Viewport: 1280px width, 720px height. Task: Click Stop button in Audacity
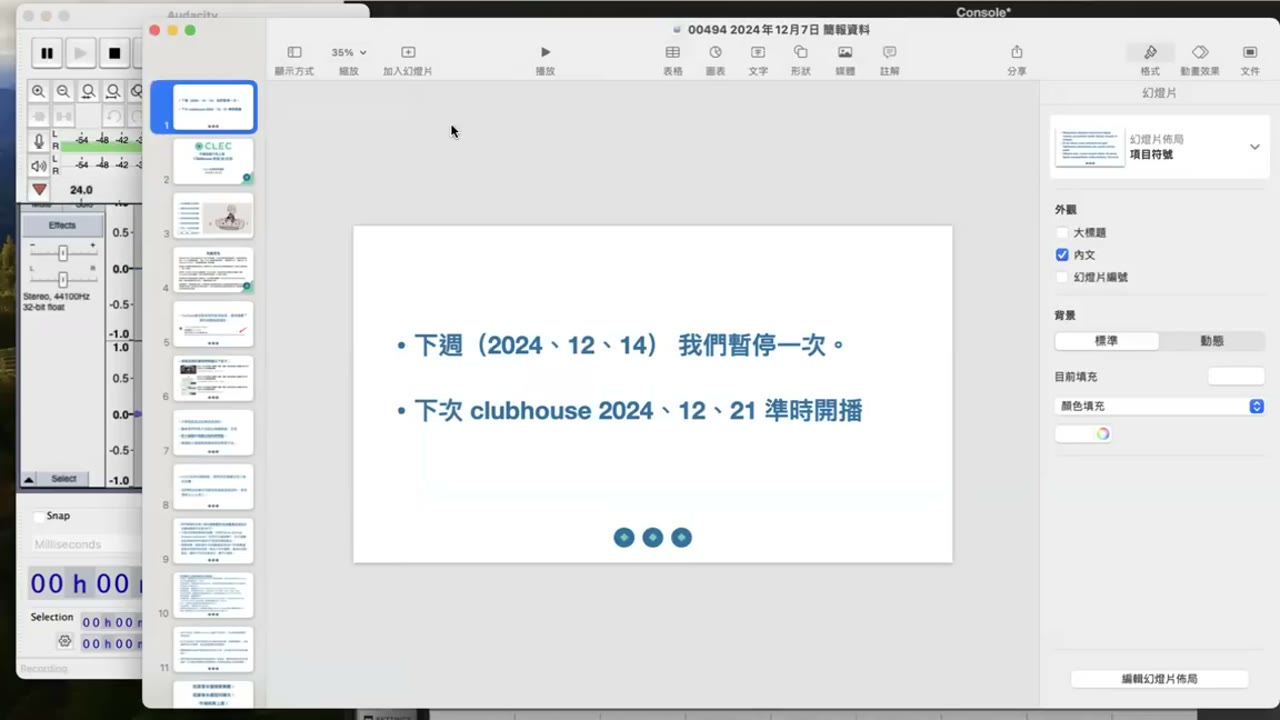point(115,53)
